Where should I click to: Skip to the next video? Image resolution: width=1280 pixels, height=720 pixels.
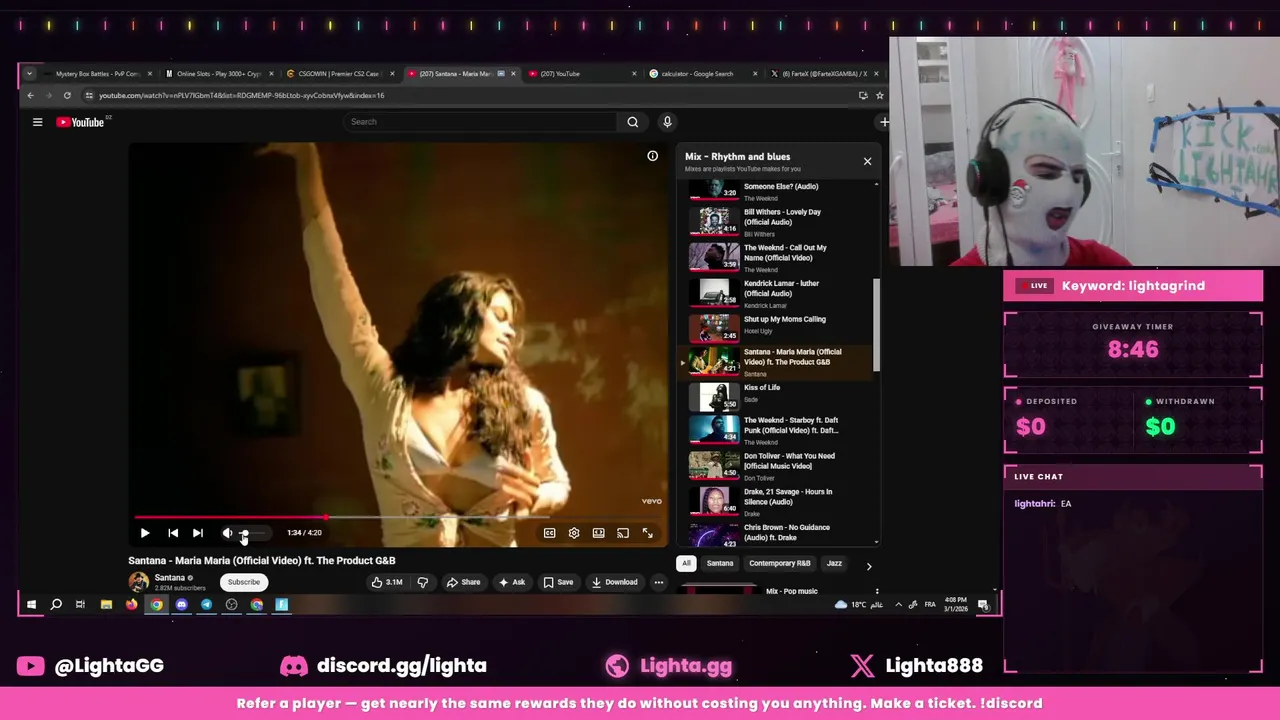coord(198,533)
